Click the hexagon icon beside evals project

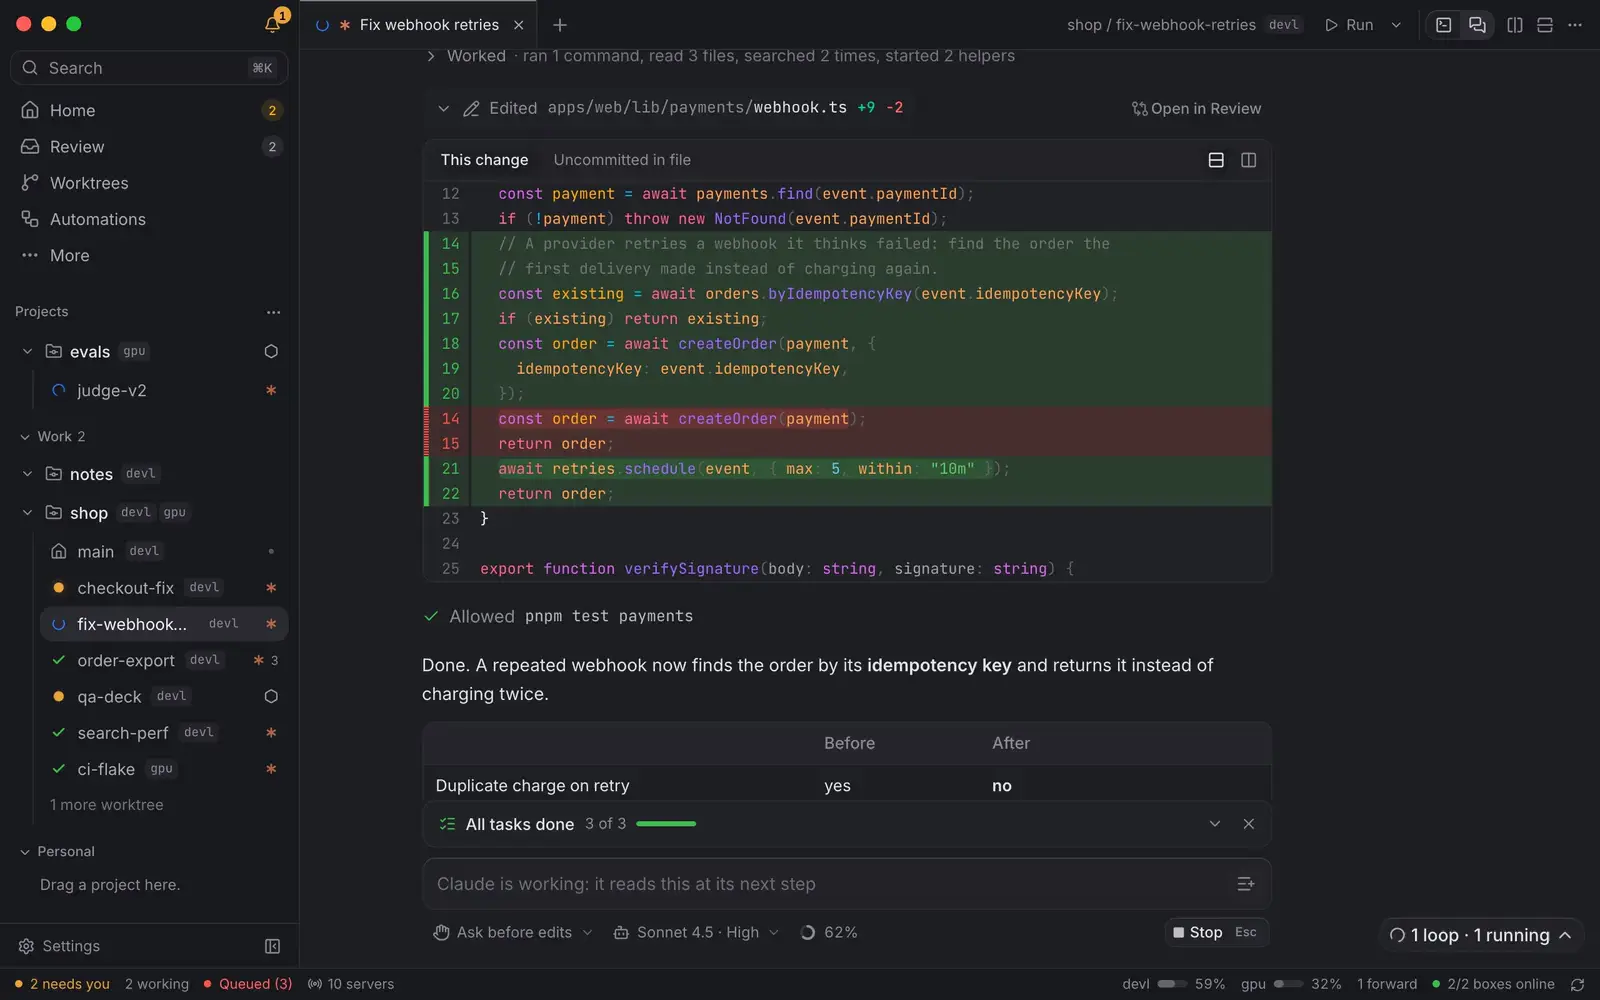coord(271,352)
